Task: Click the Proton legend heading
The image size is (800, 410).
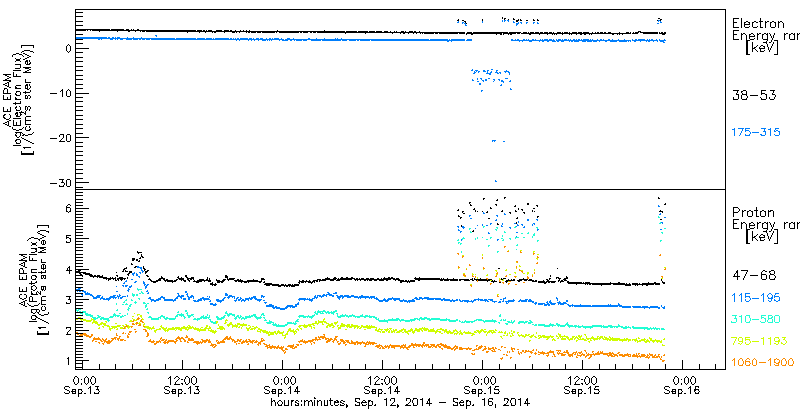Action: pos(753,213)
